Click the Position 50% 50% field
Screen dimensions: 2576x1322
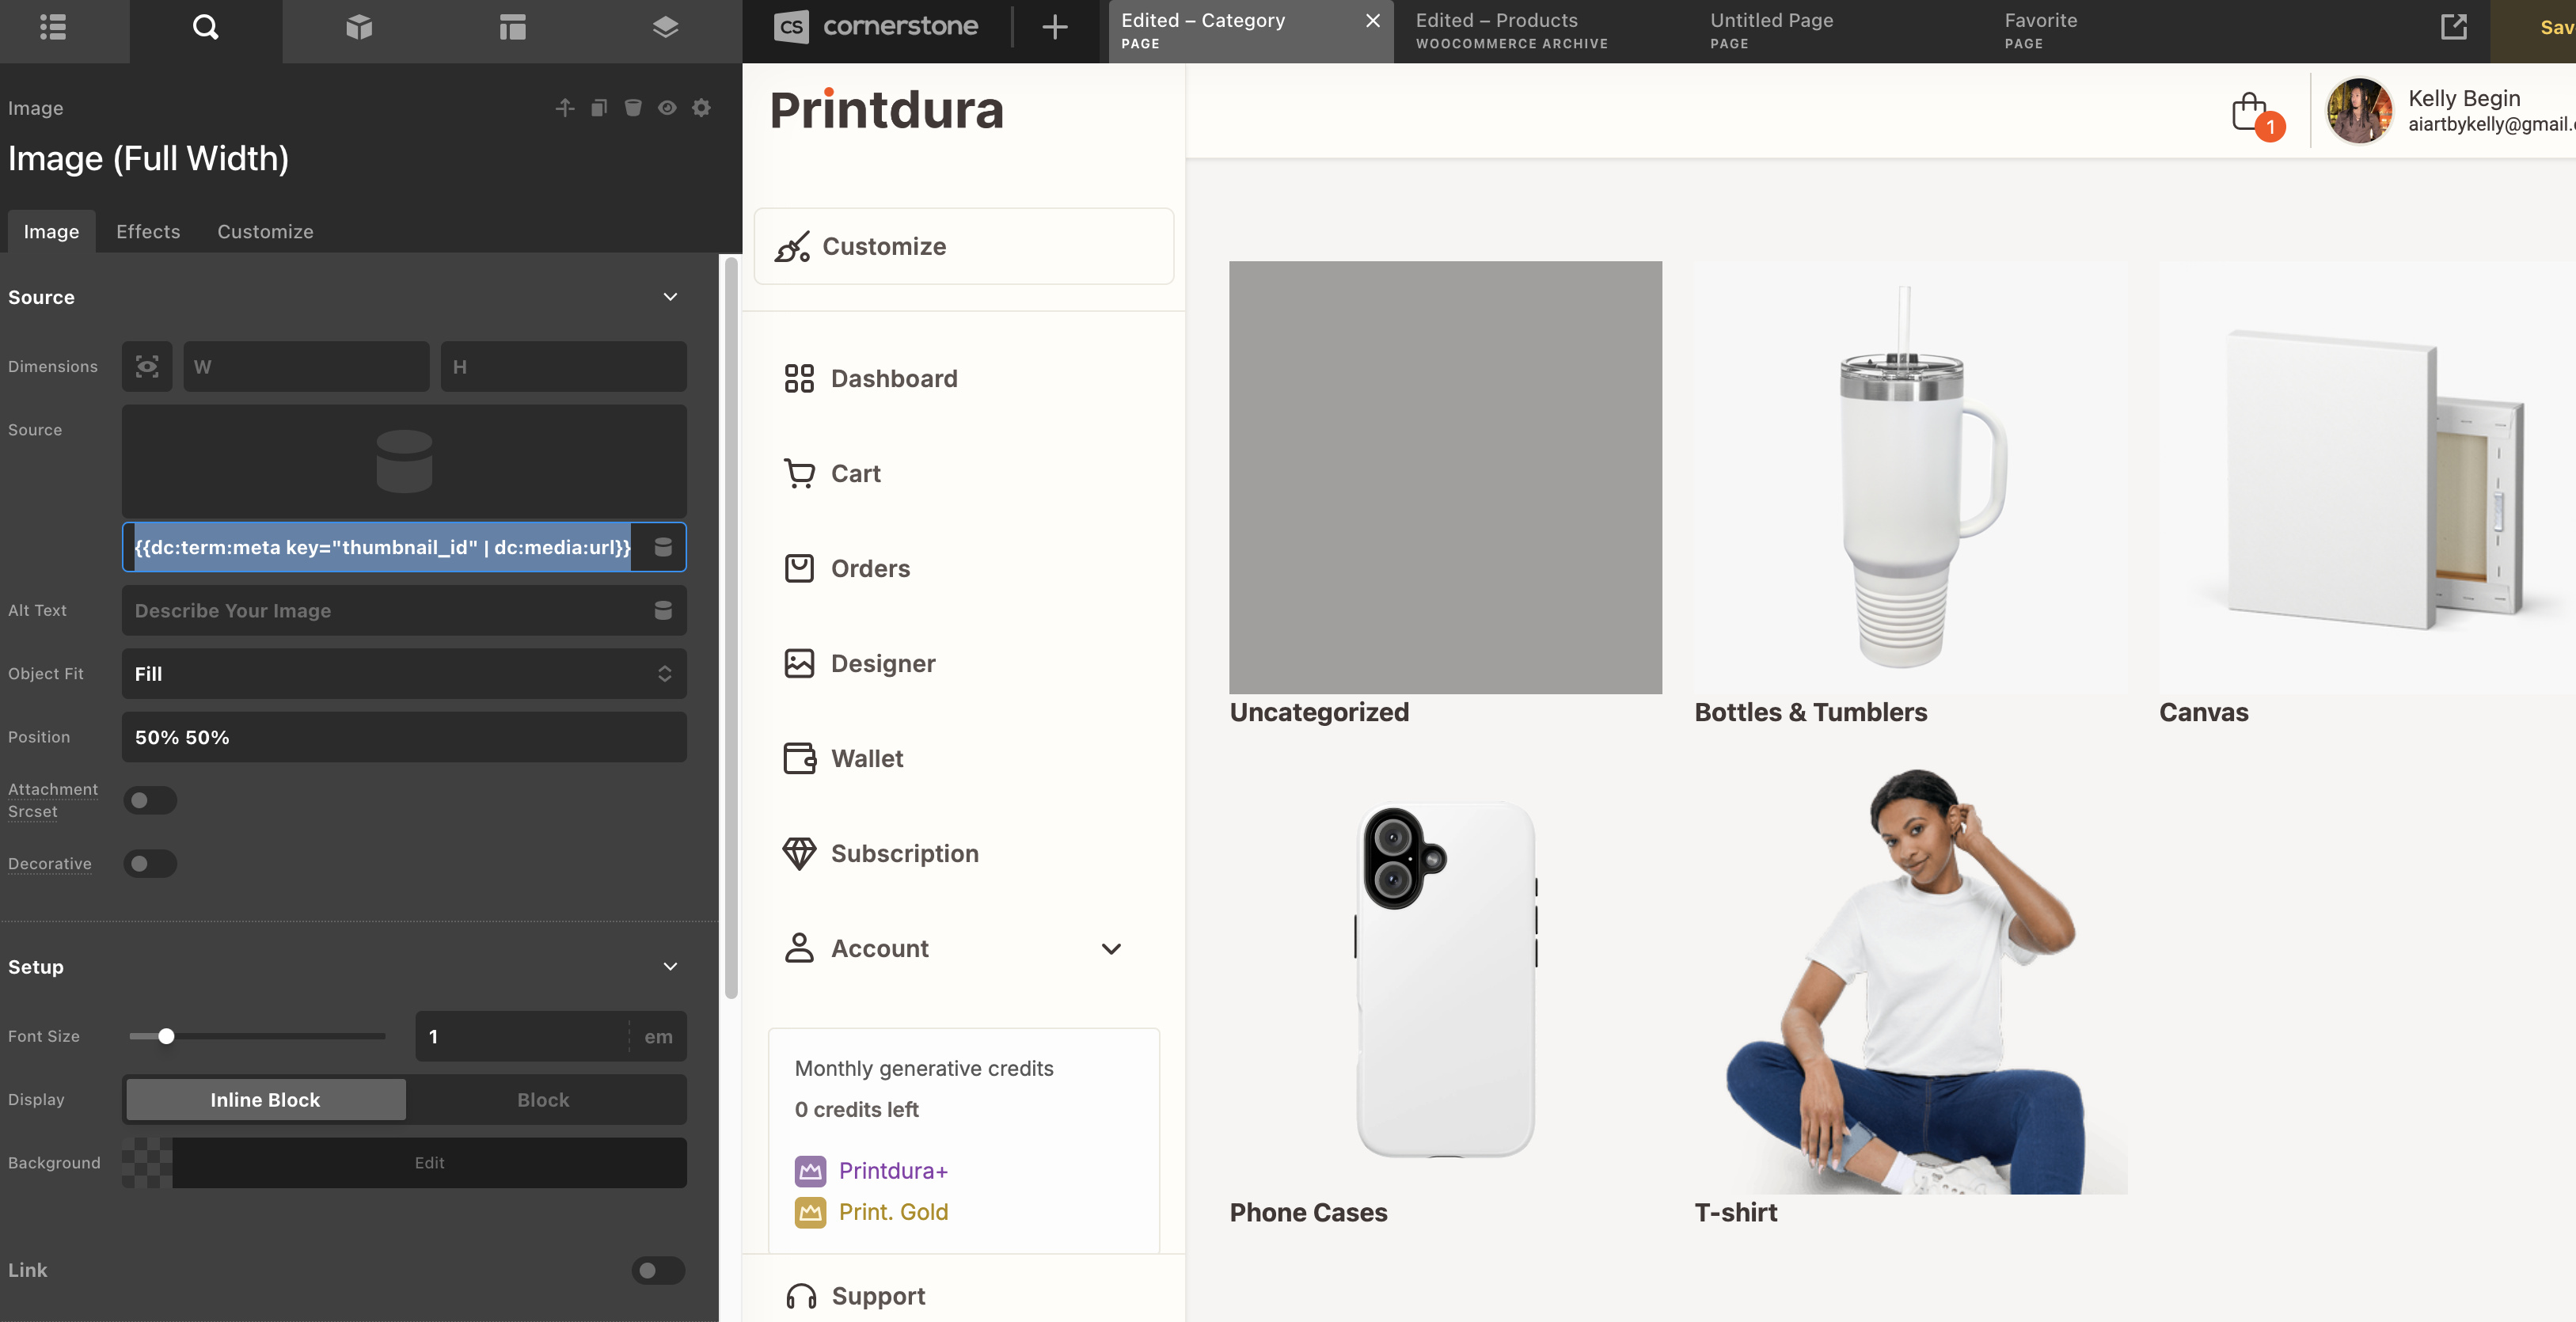click(404, 737)
